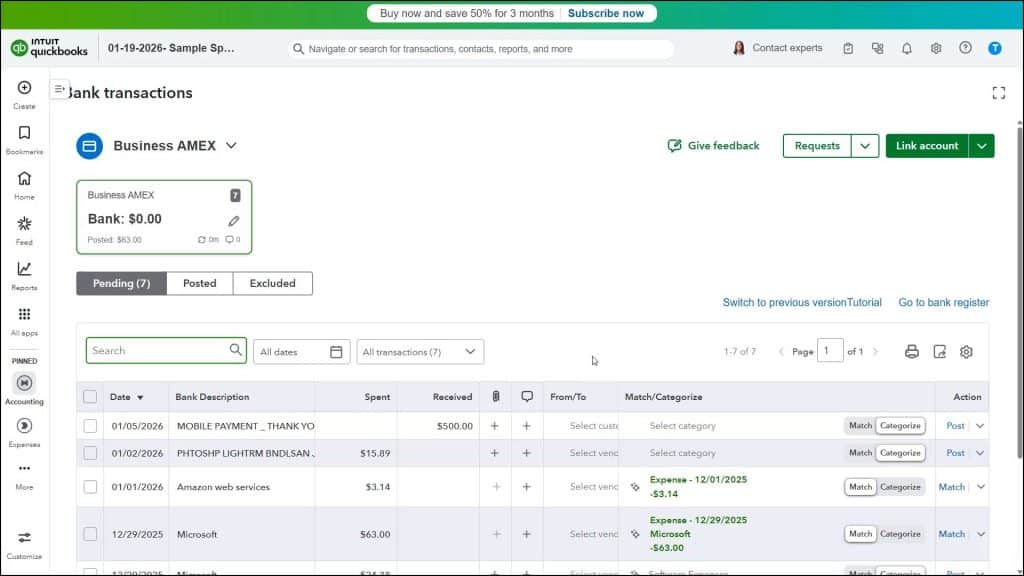Click the export transactions icon
The width and height of the screenshot is (1024, 576).
(938, 351)
